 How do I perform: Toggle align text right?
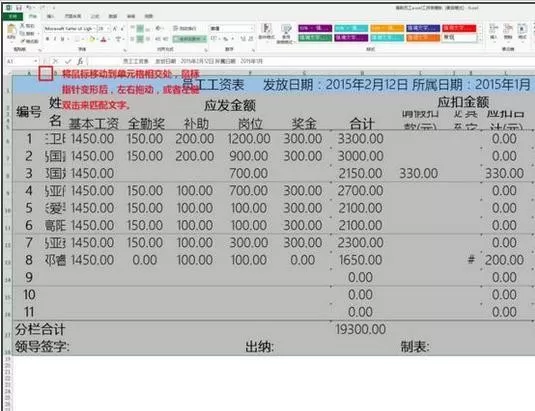tap(148, 39)
